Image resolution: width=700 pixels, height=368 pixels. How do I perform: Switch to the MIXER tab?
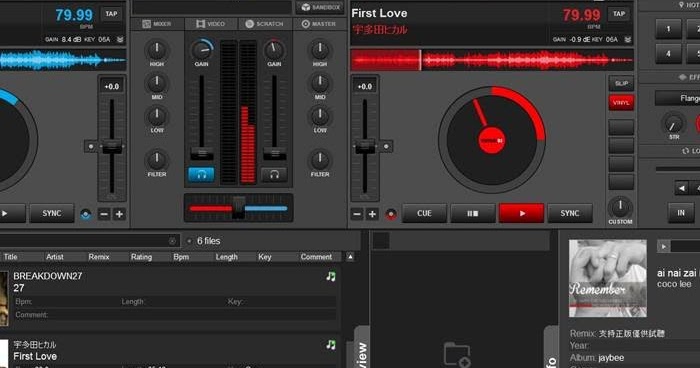157,24
